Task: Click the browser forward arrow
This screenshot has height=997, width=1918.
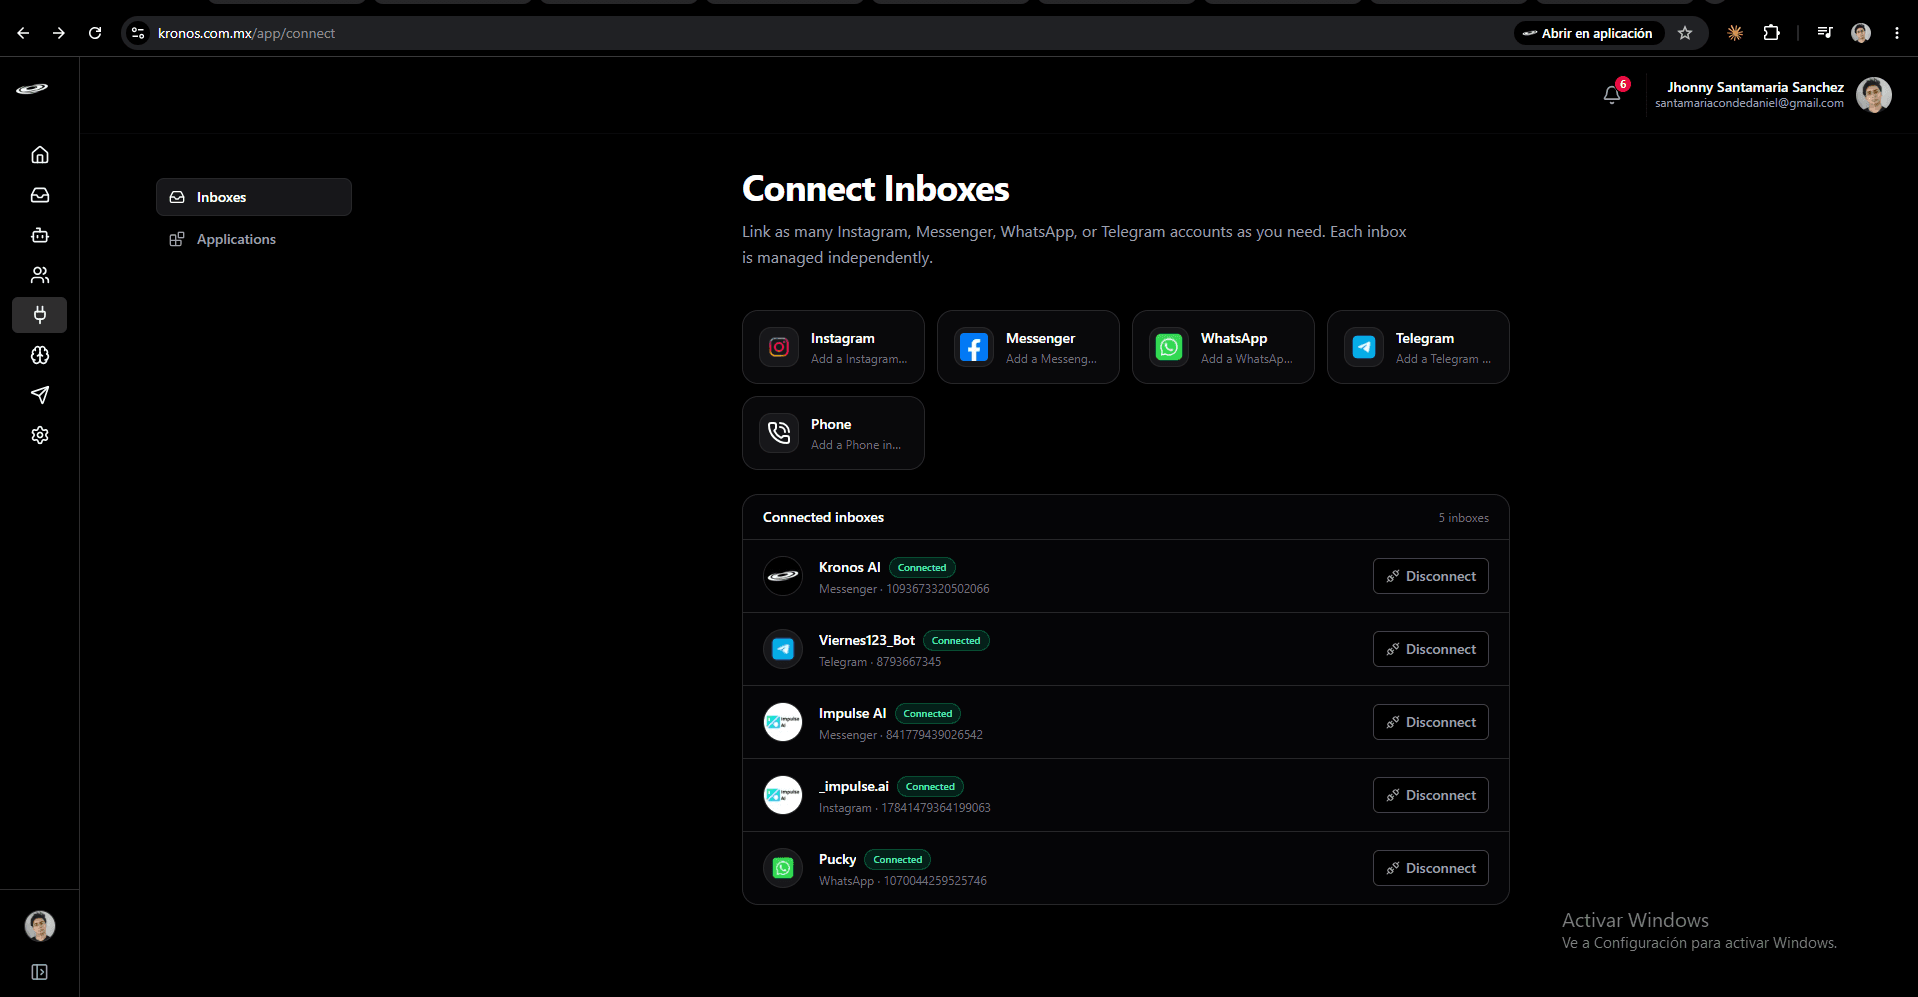Action: [59, 33]
